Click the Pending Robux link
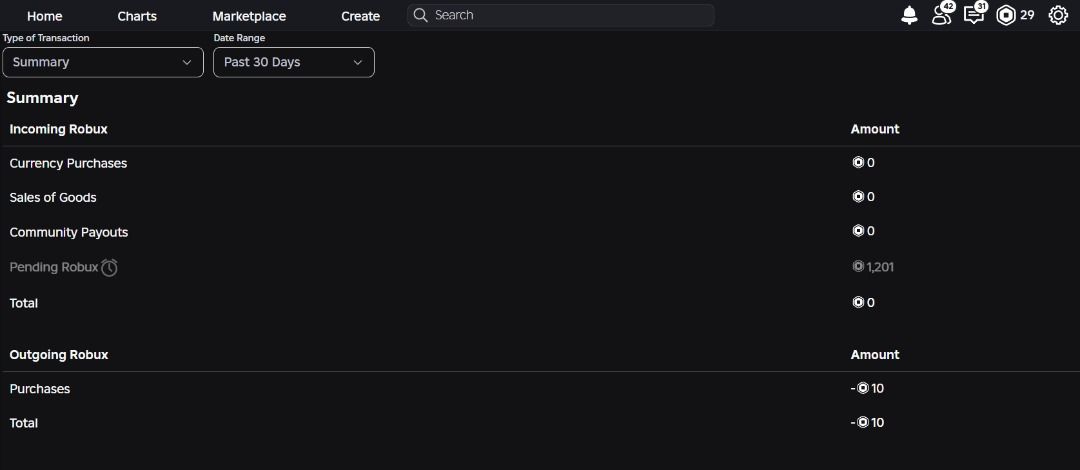This screenshot has height=470, width=1080. pos(54,267)
